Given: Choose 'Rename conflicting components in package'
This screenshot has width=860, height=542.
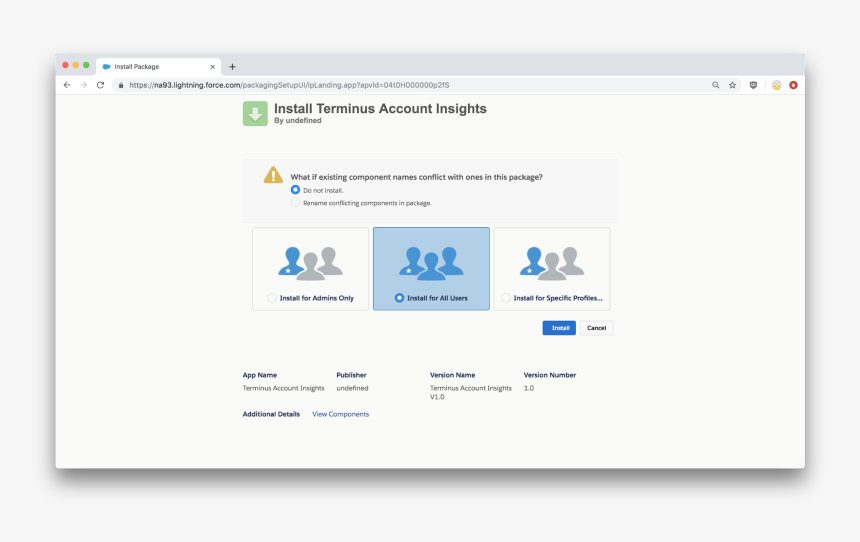Looking at the screenshot, I should (295, 202).
